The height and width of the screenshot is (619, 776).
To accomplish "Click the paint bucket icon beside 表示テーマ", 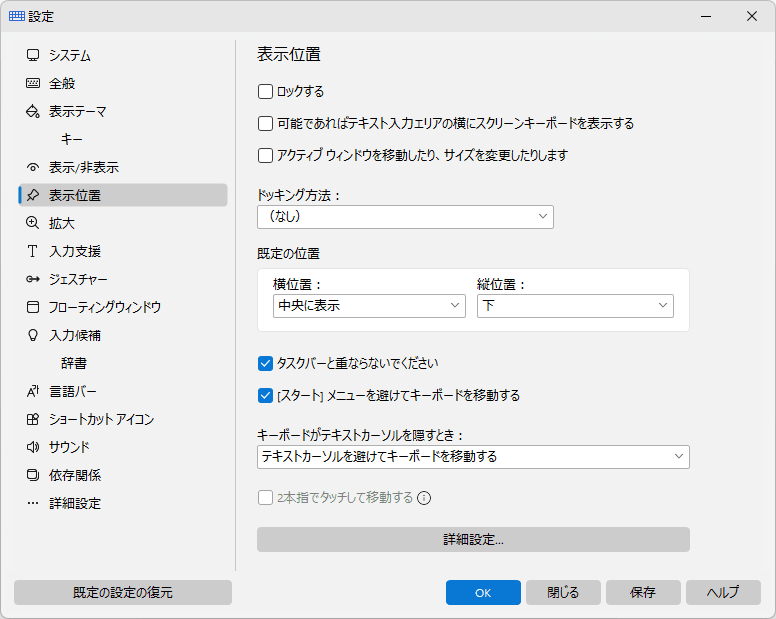I will [33, 111].
